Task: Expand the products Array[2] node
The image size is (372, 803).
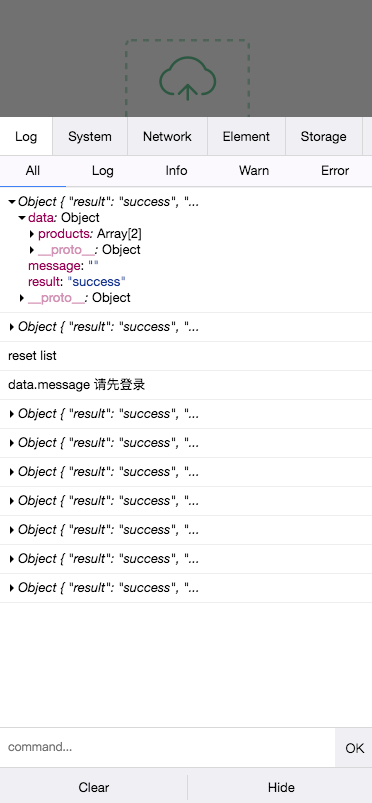Action: tap(32, 234)
